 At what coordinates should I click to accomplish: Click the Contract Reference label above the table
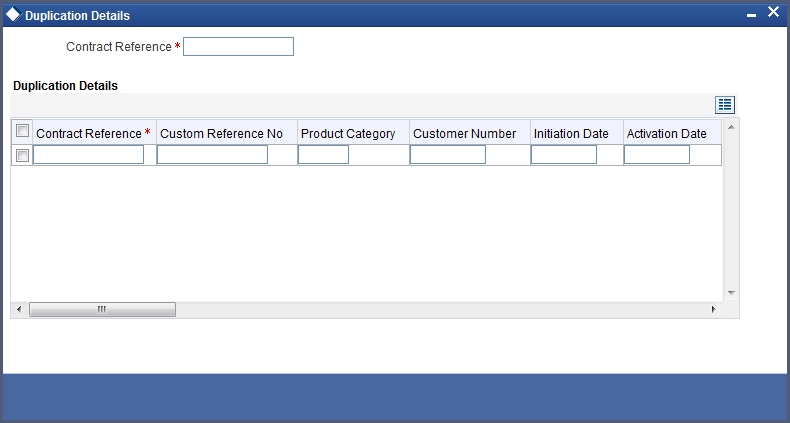(119, 47)
